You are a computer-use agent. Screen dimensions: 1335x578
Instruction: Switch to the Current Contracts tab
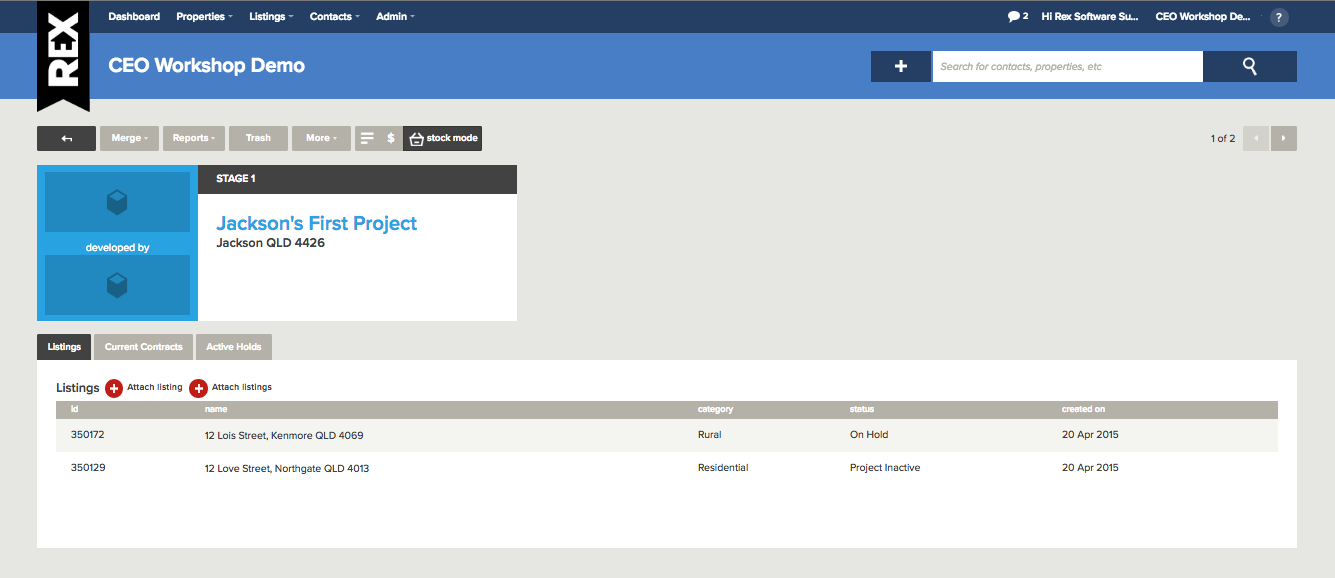143,347
